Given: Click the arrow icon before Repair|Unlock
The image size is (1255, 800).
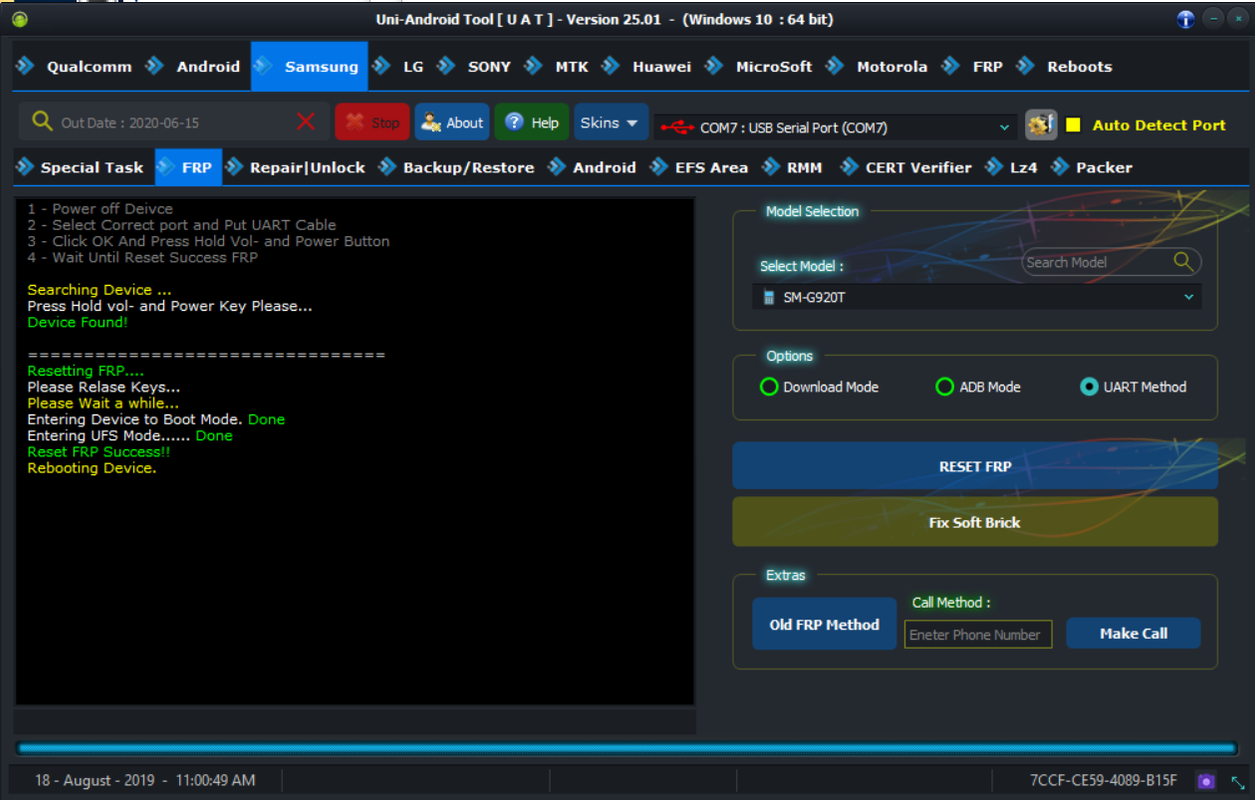Looking at the screenshot, I should pyautogui.click(x=235, y=167).
